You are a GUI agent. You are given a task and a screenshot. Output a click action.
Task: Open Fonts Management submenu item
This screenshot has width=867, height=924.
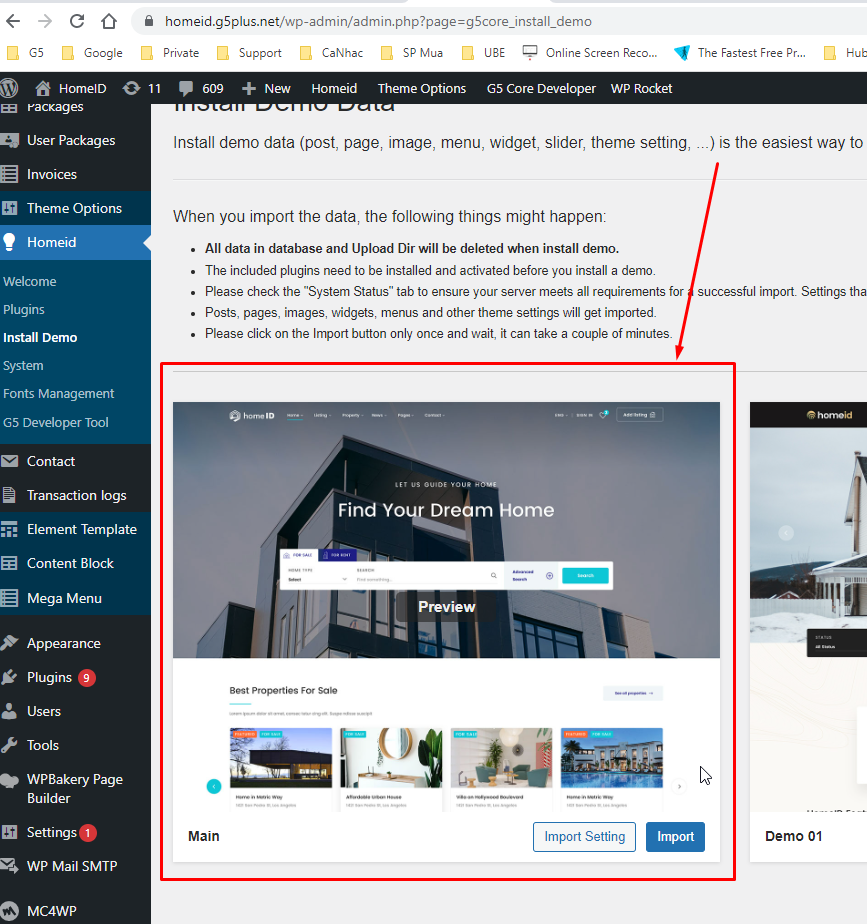[58, 394]
